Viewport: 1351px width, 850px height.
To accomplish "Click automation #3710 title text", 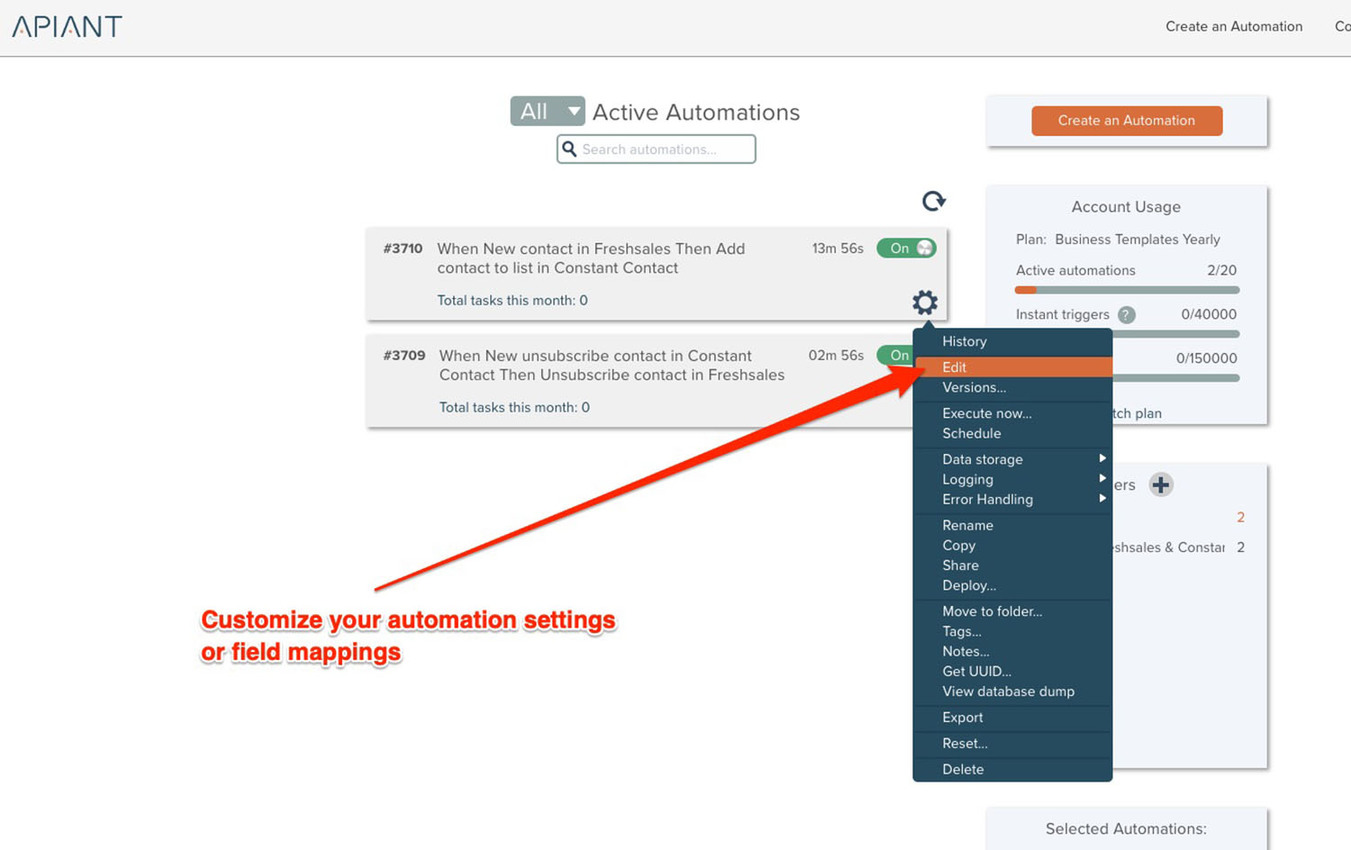I will [591, 258].
